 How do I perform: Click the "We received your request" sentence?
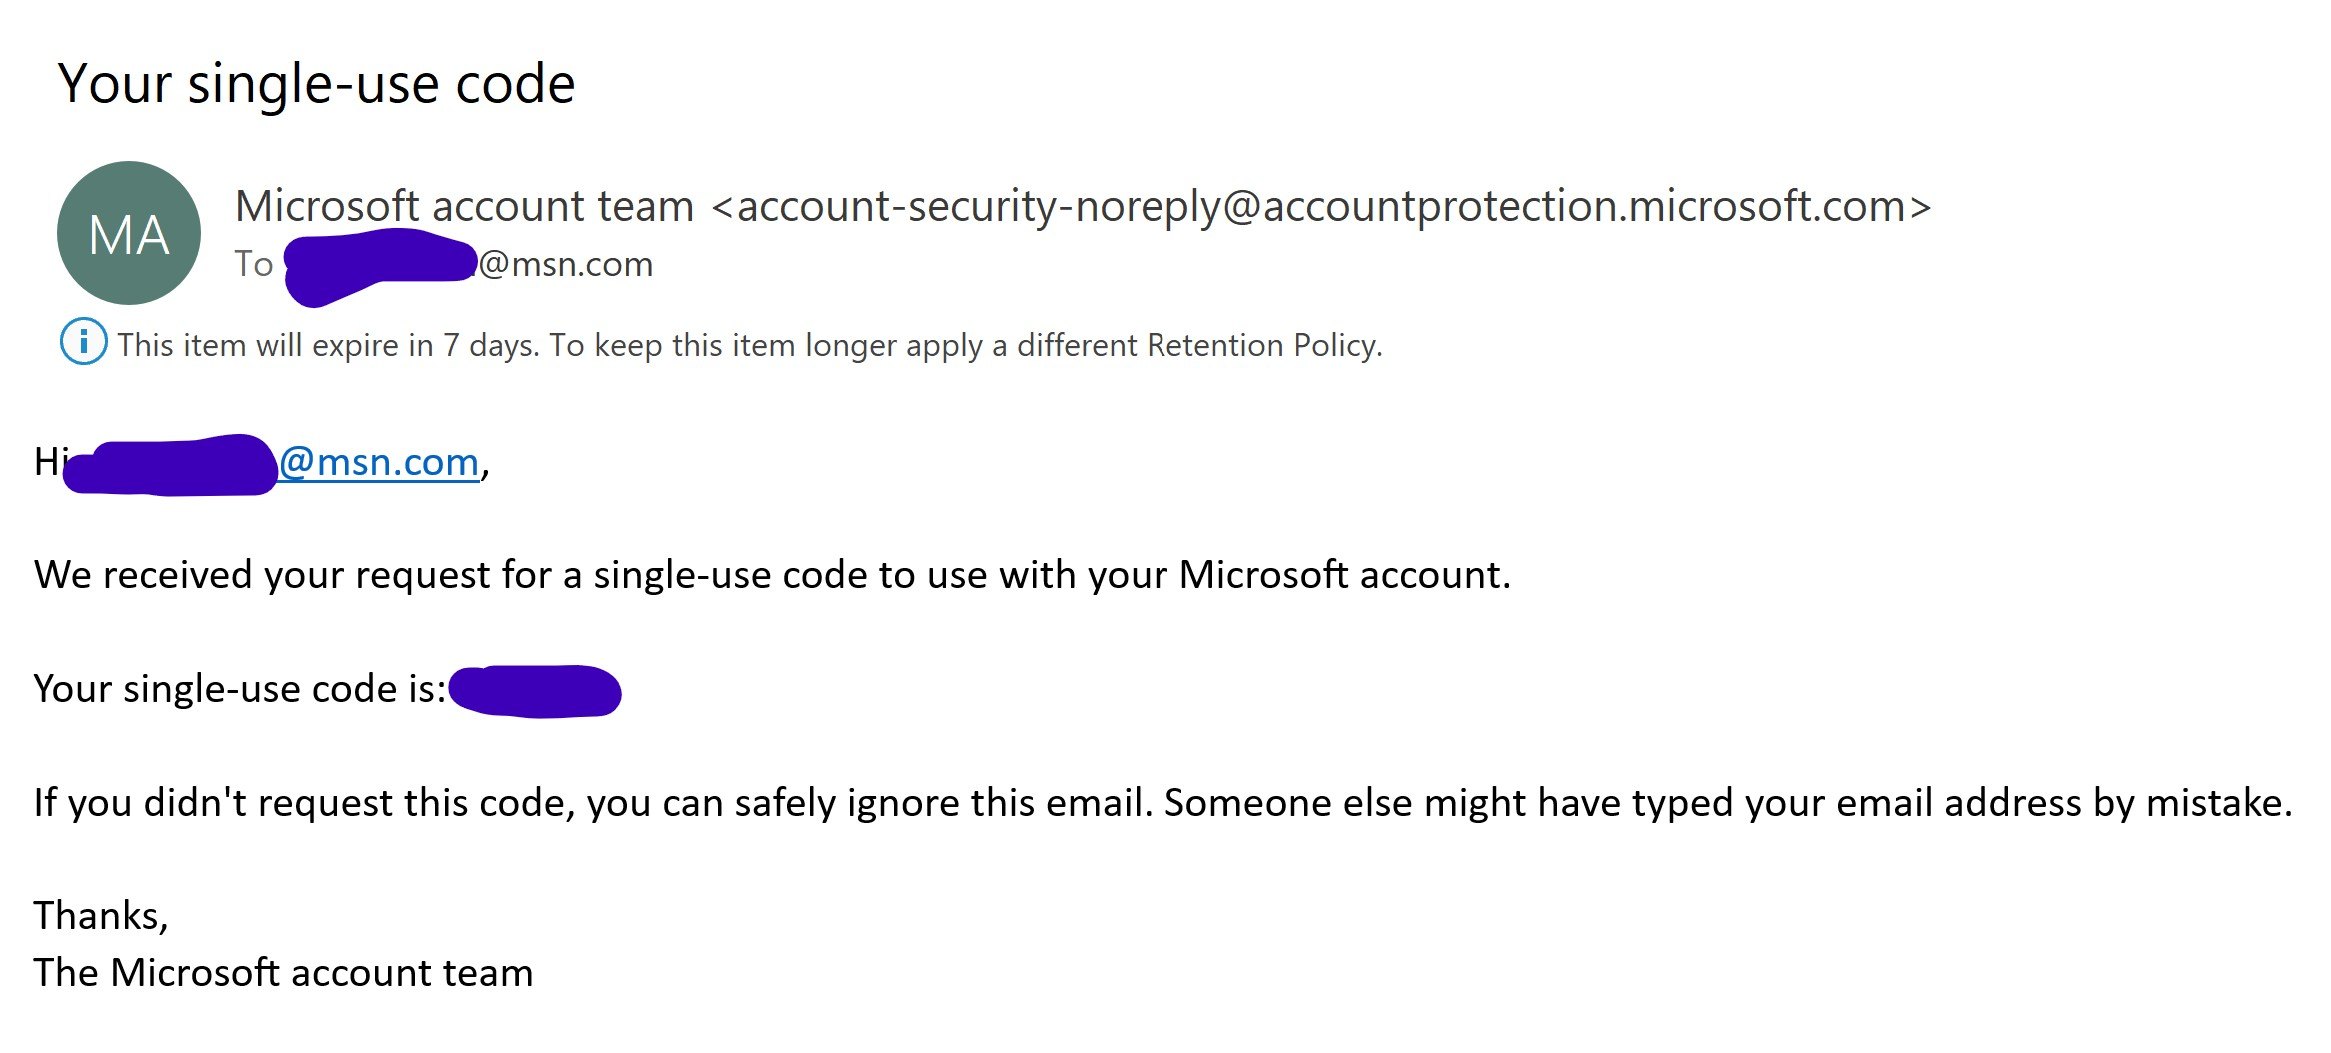(772, 575)
